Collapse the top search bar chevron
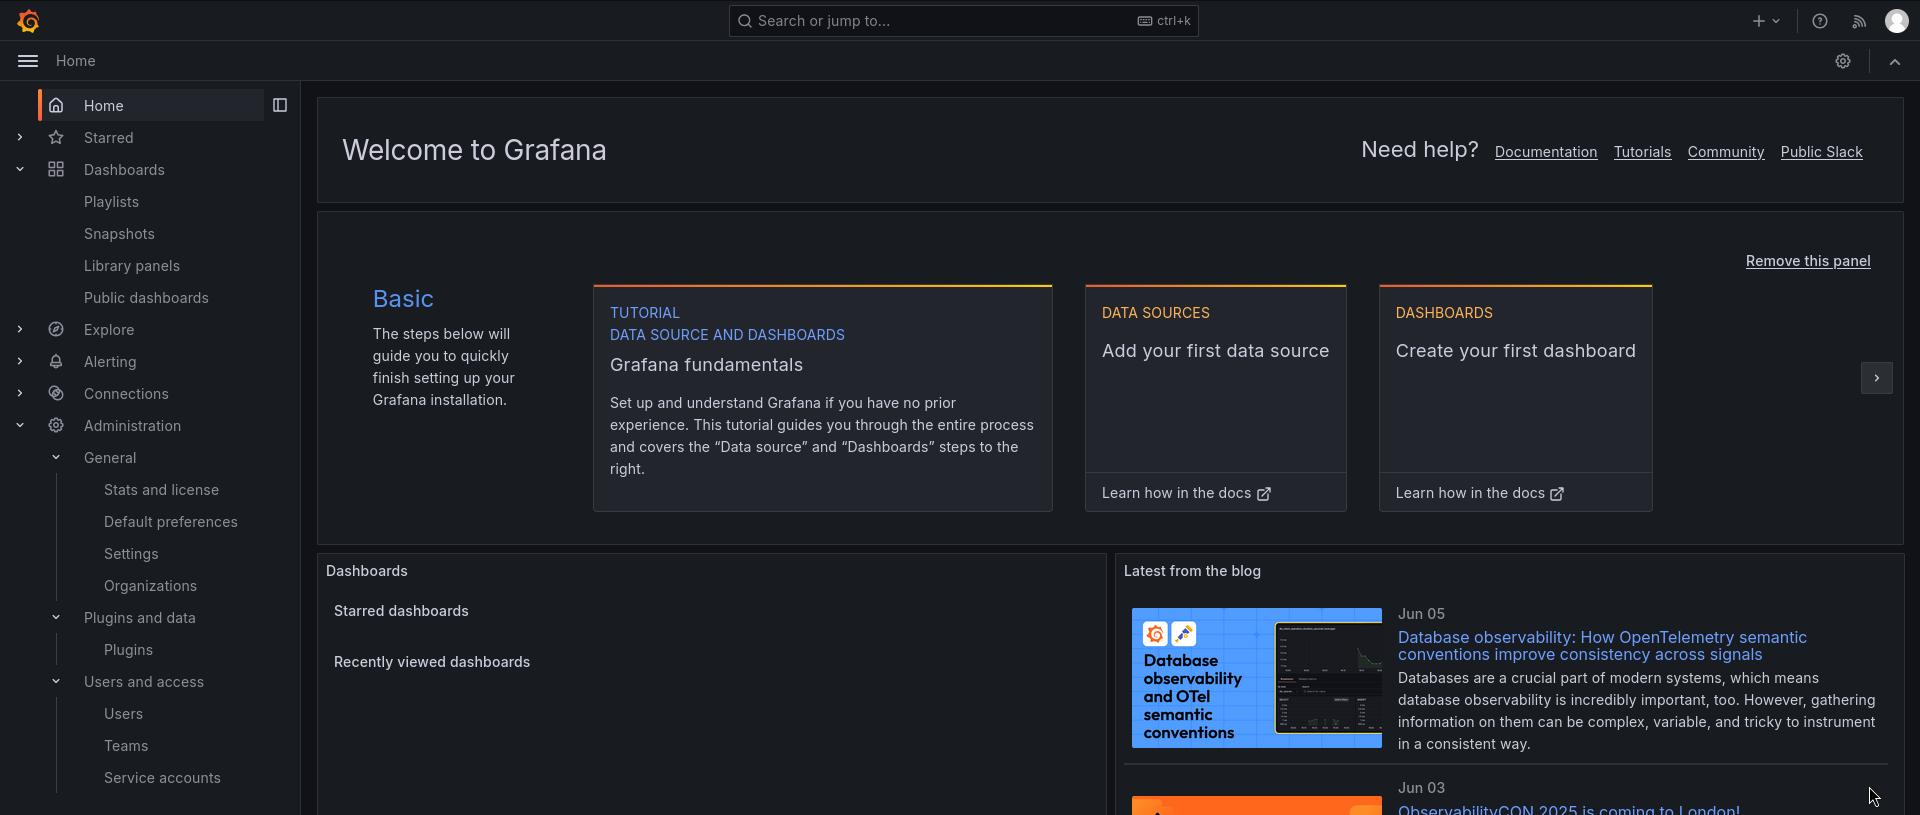The width and height of the screenshot is (1920, 815). click(1894, 61)
